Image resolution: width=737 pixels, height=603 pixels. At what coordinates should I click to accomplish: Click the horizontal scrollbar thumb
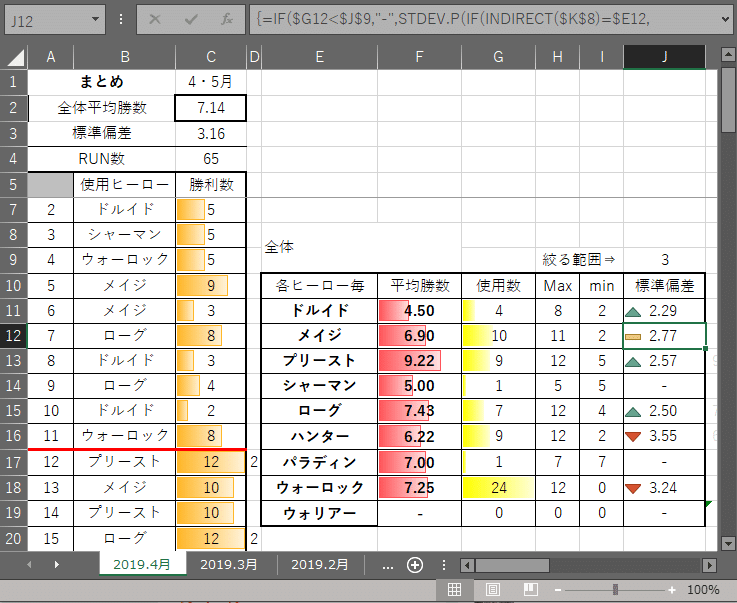[512, 565]
